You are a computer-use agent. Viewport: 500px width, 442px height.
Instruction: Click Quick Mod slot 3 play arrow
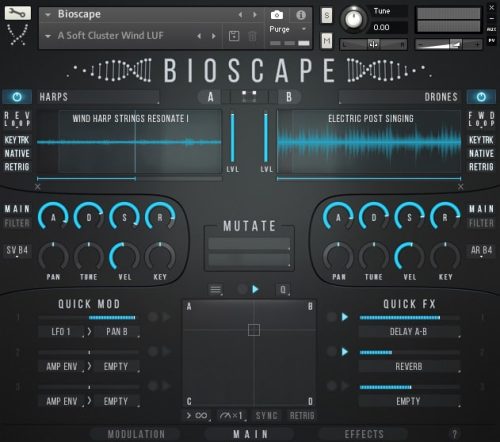click(166, 386)
